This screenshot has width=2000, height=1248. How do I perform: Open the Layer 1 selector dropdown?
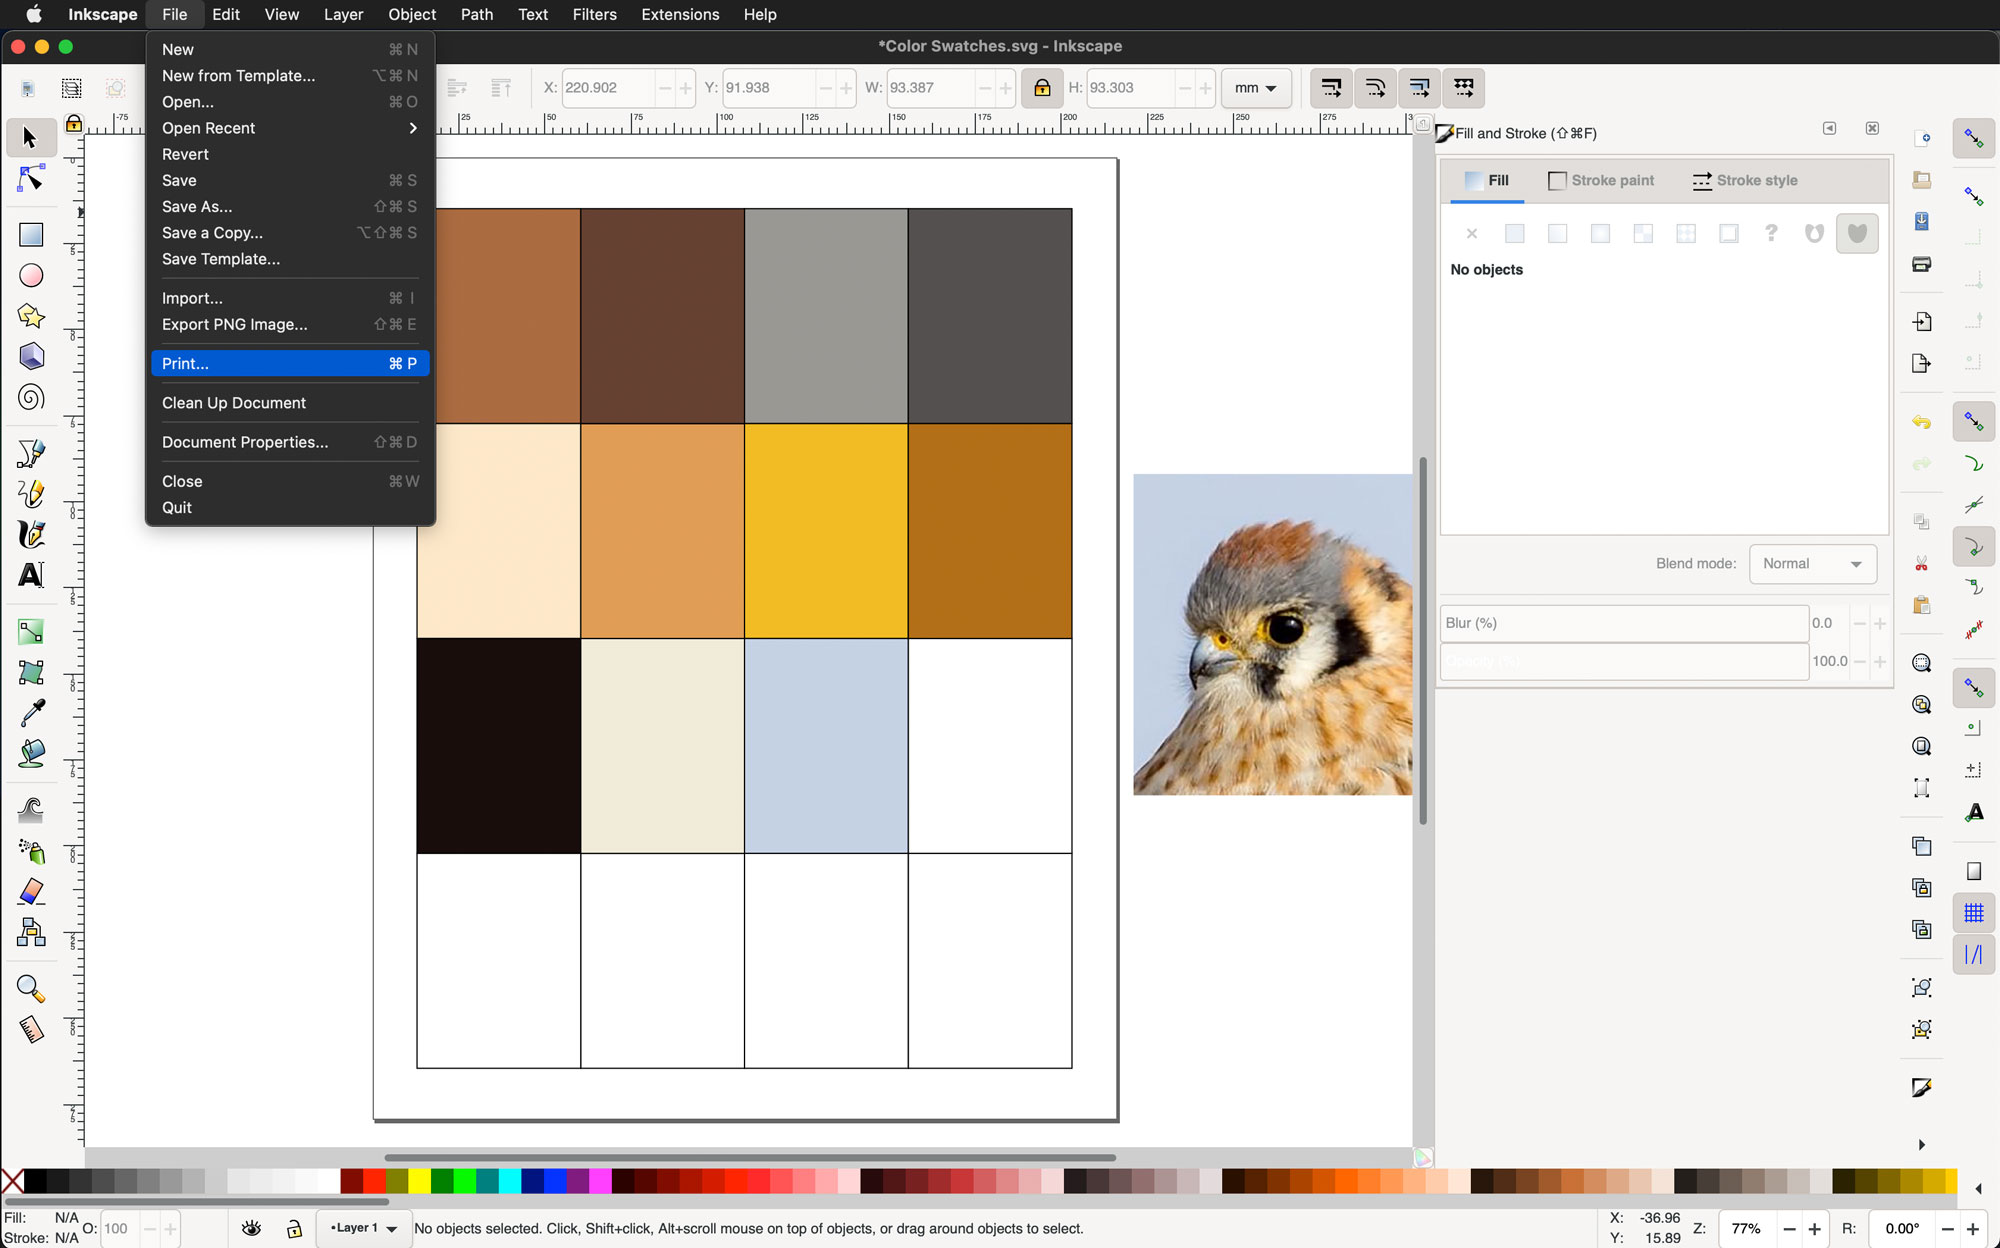click(x=363, y=1228)
